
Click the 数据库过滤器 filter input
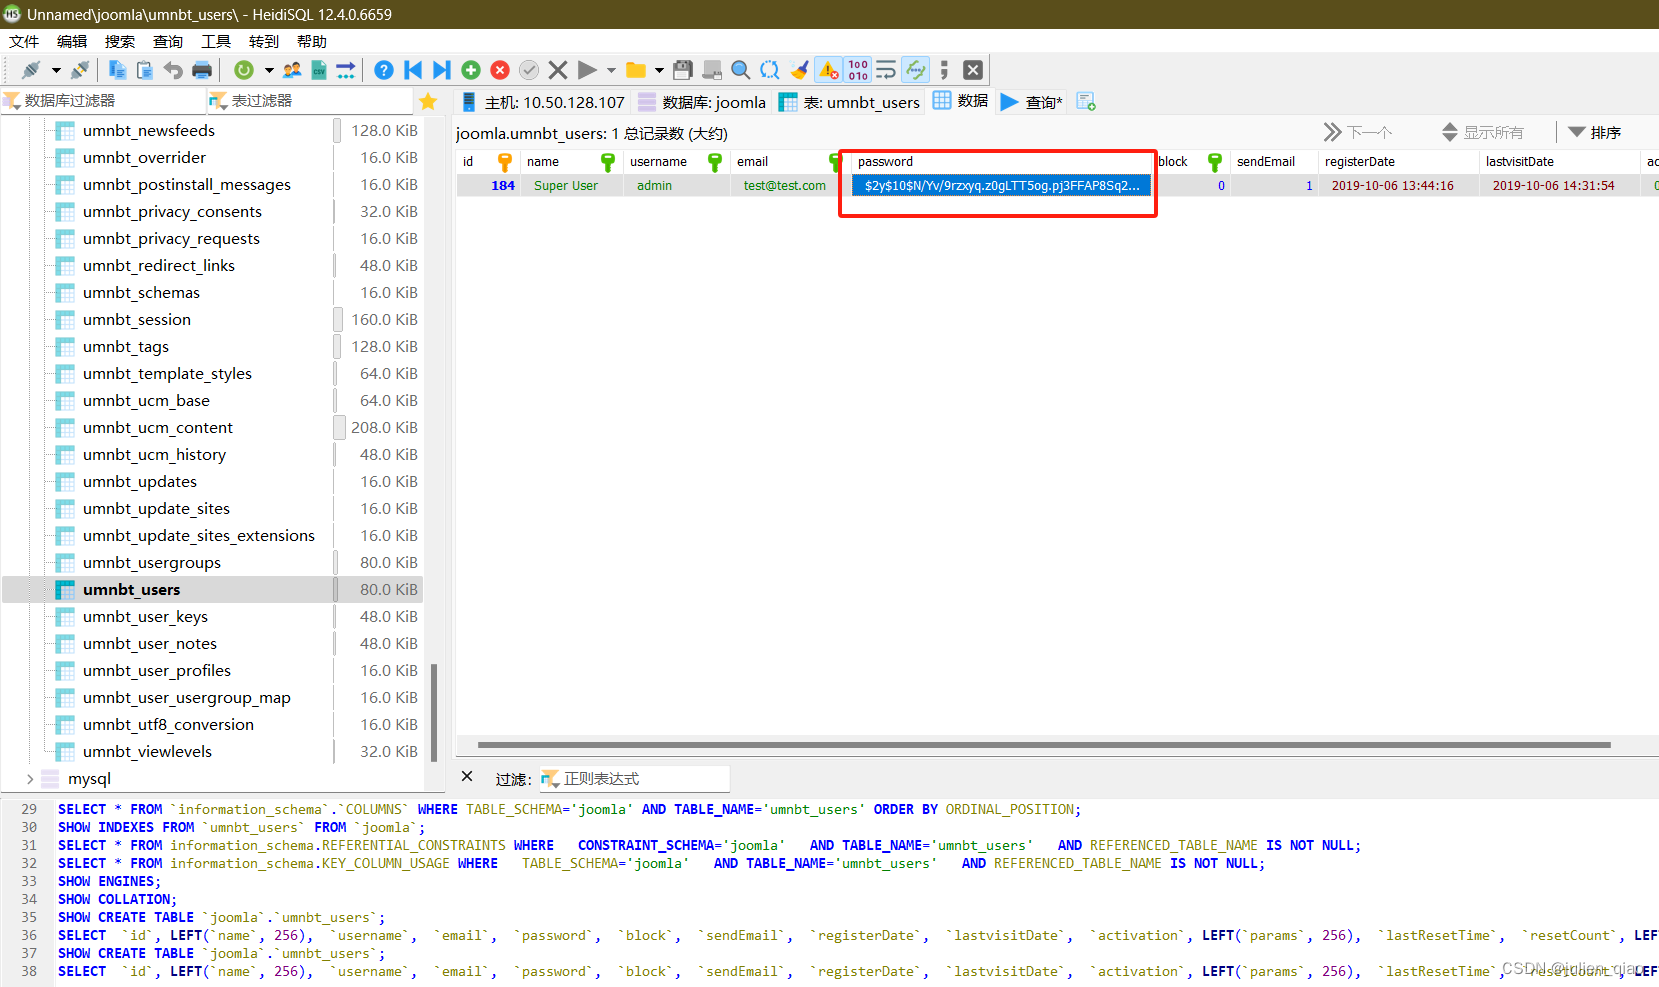coord(102,101)
